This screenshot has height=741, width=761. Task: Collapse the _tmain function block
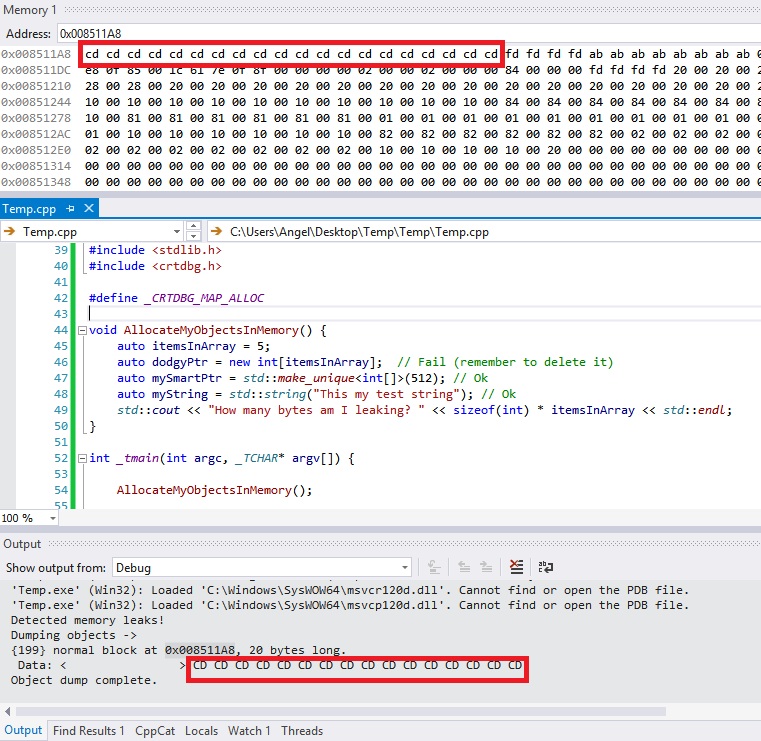(x=82, y=458)
